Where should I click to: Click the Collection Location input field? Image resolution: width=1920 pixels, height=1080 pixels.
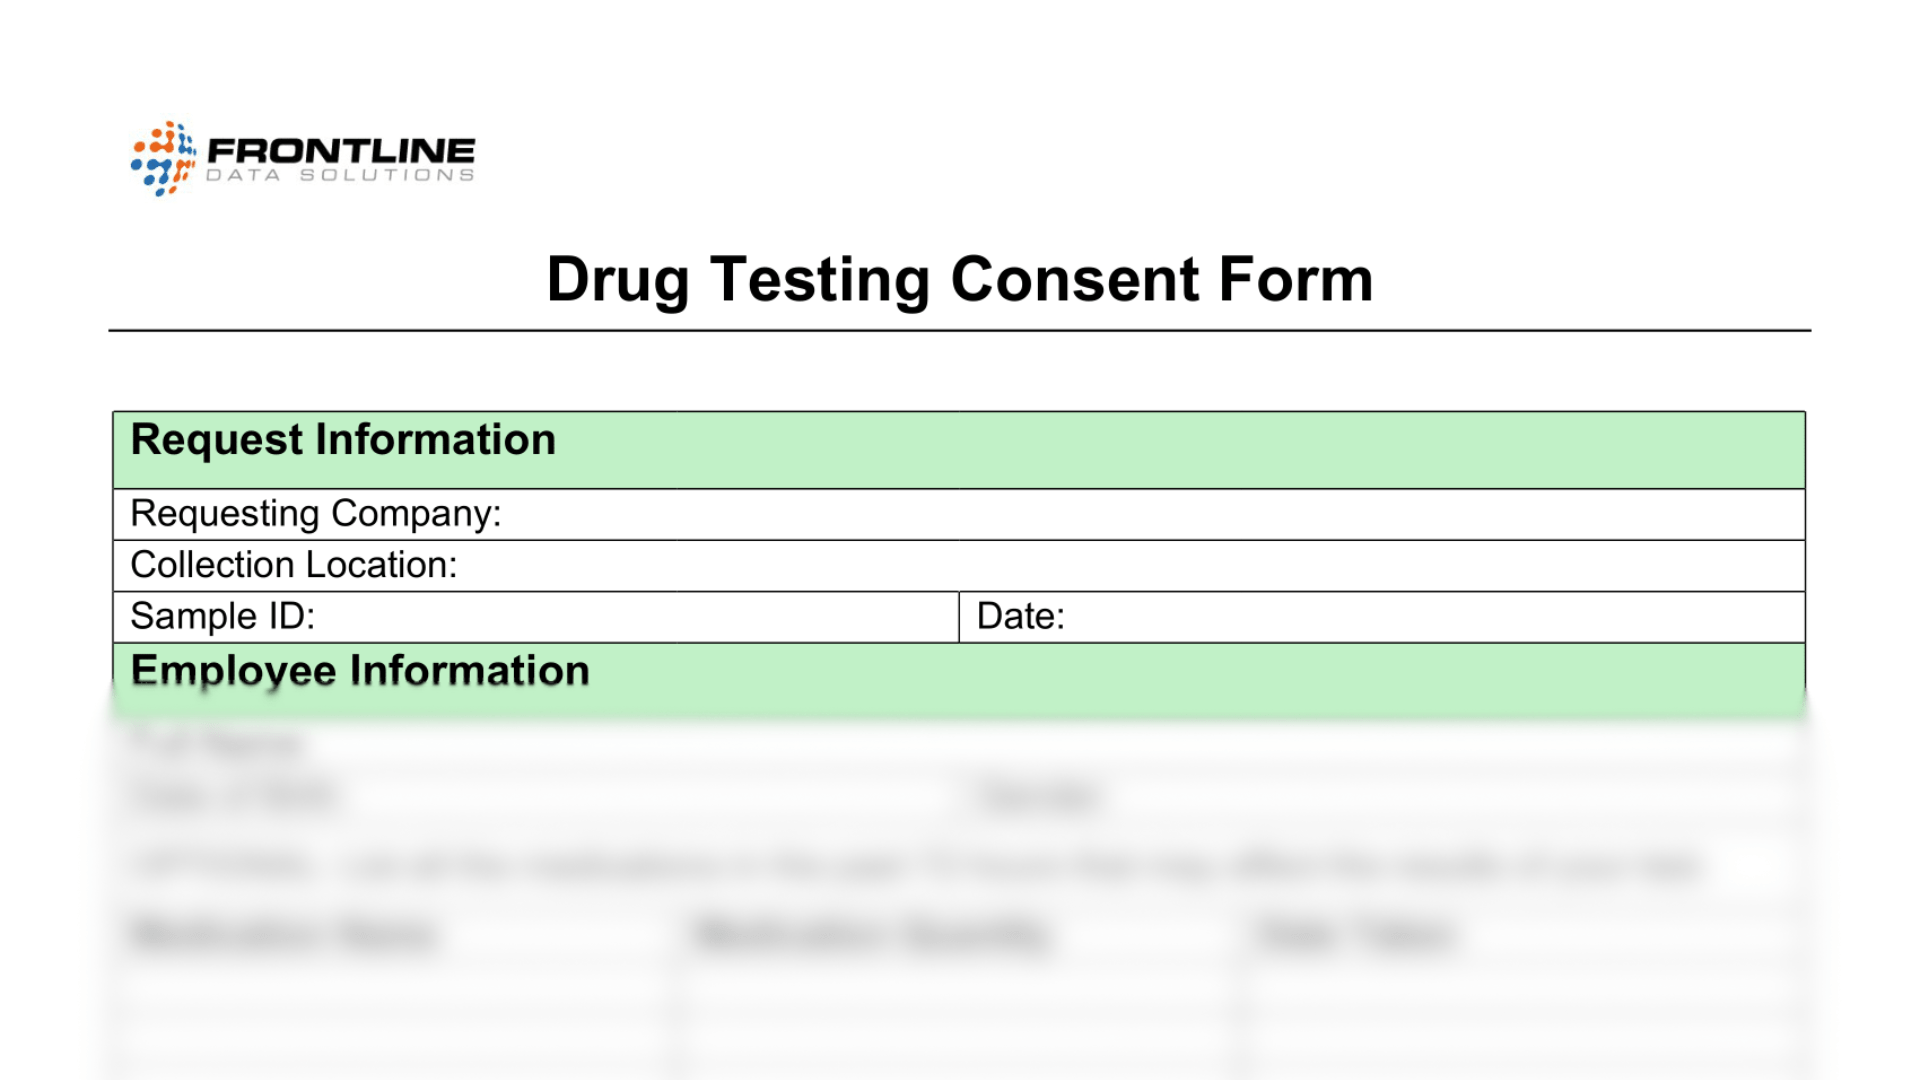point(1130,566)
